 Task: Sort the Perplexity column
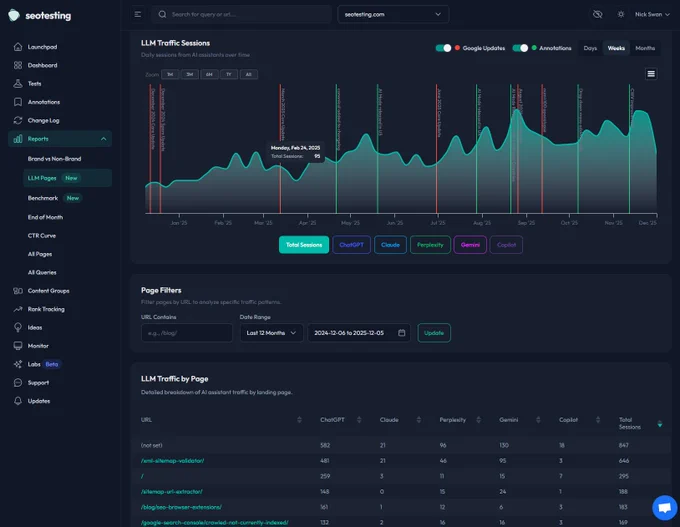(478, 419)
